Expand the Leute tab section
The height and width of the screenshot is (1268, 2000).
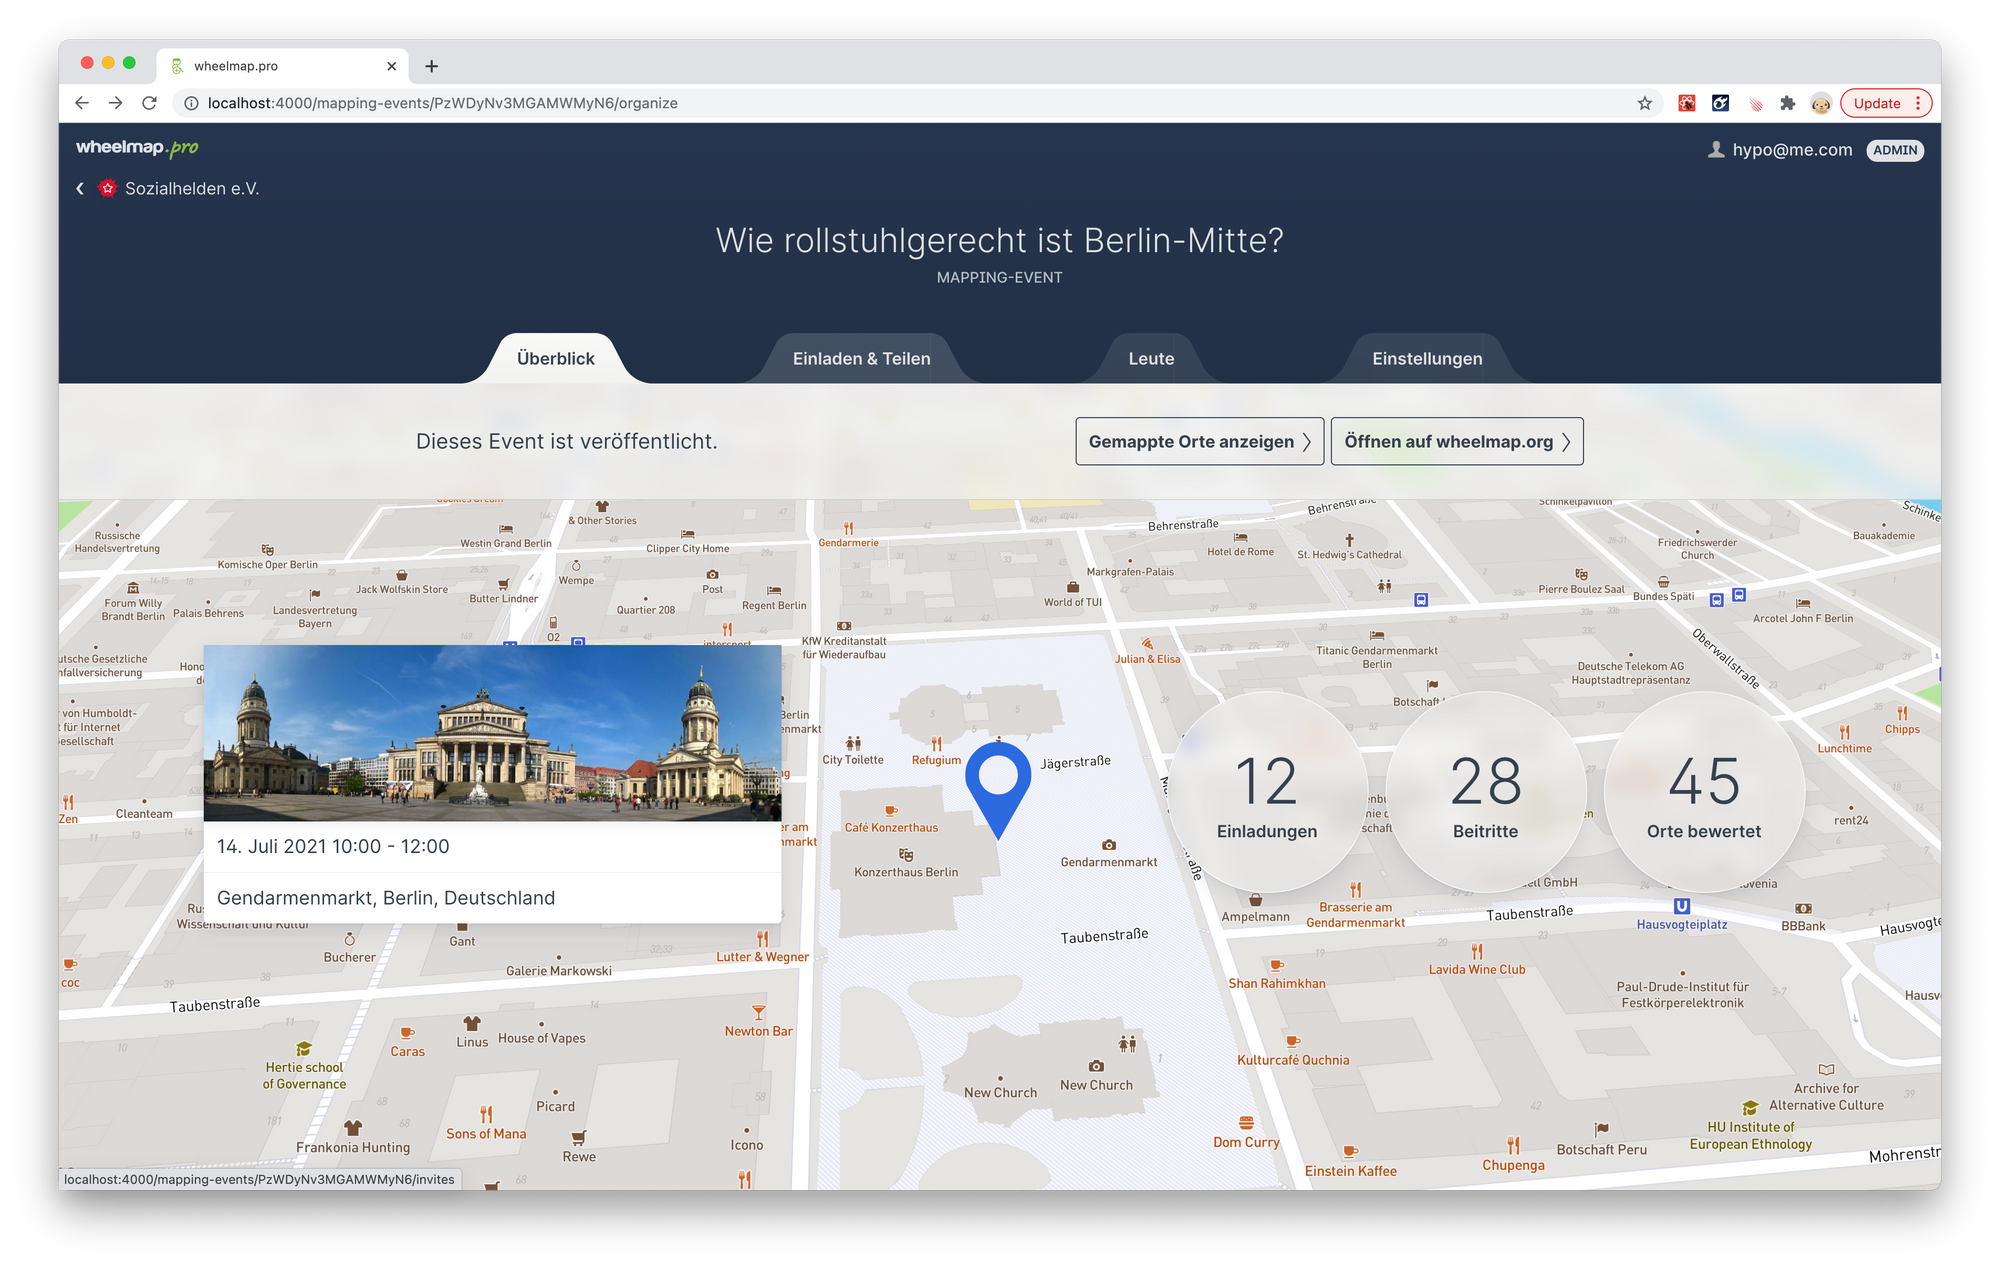click(x=1152, y=356)
